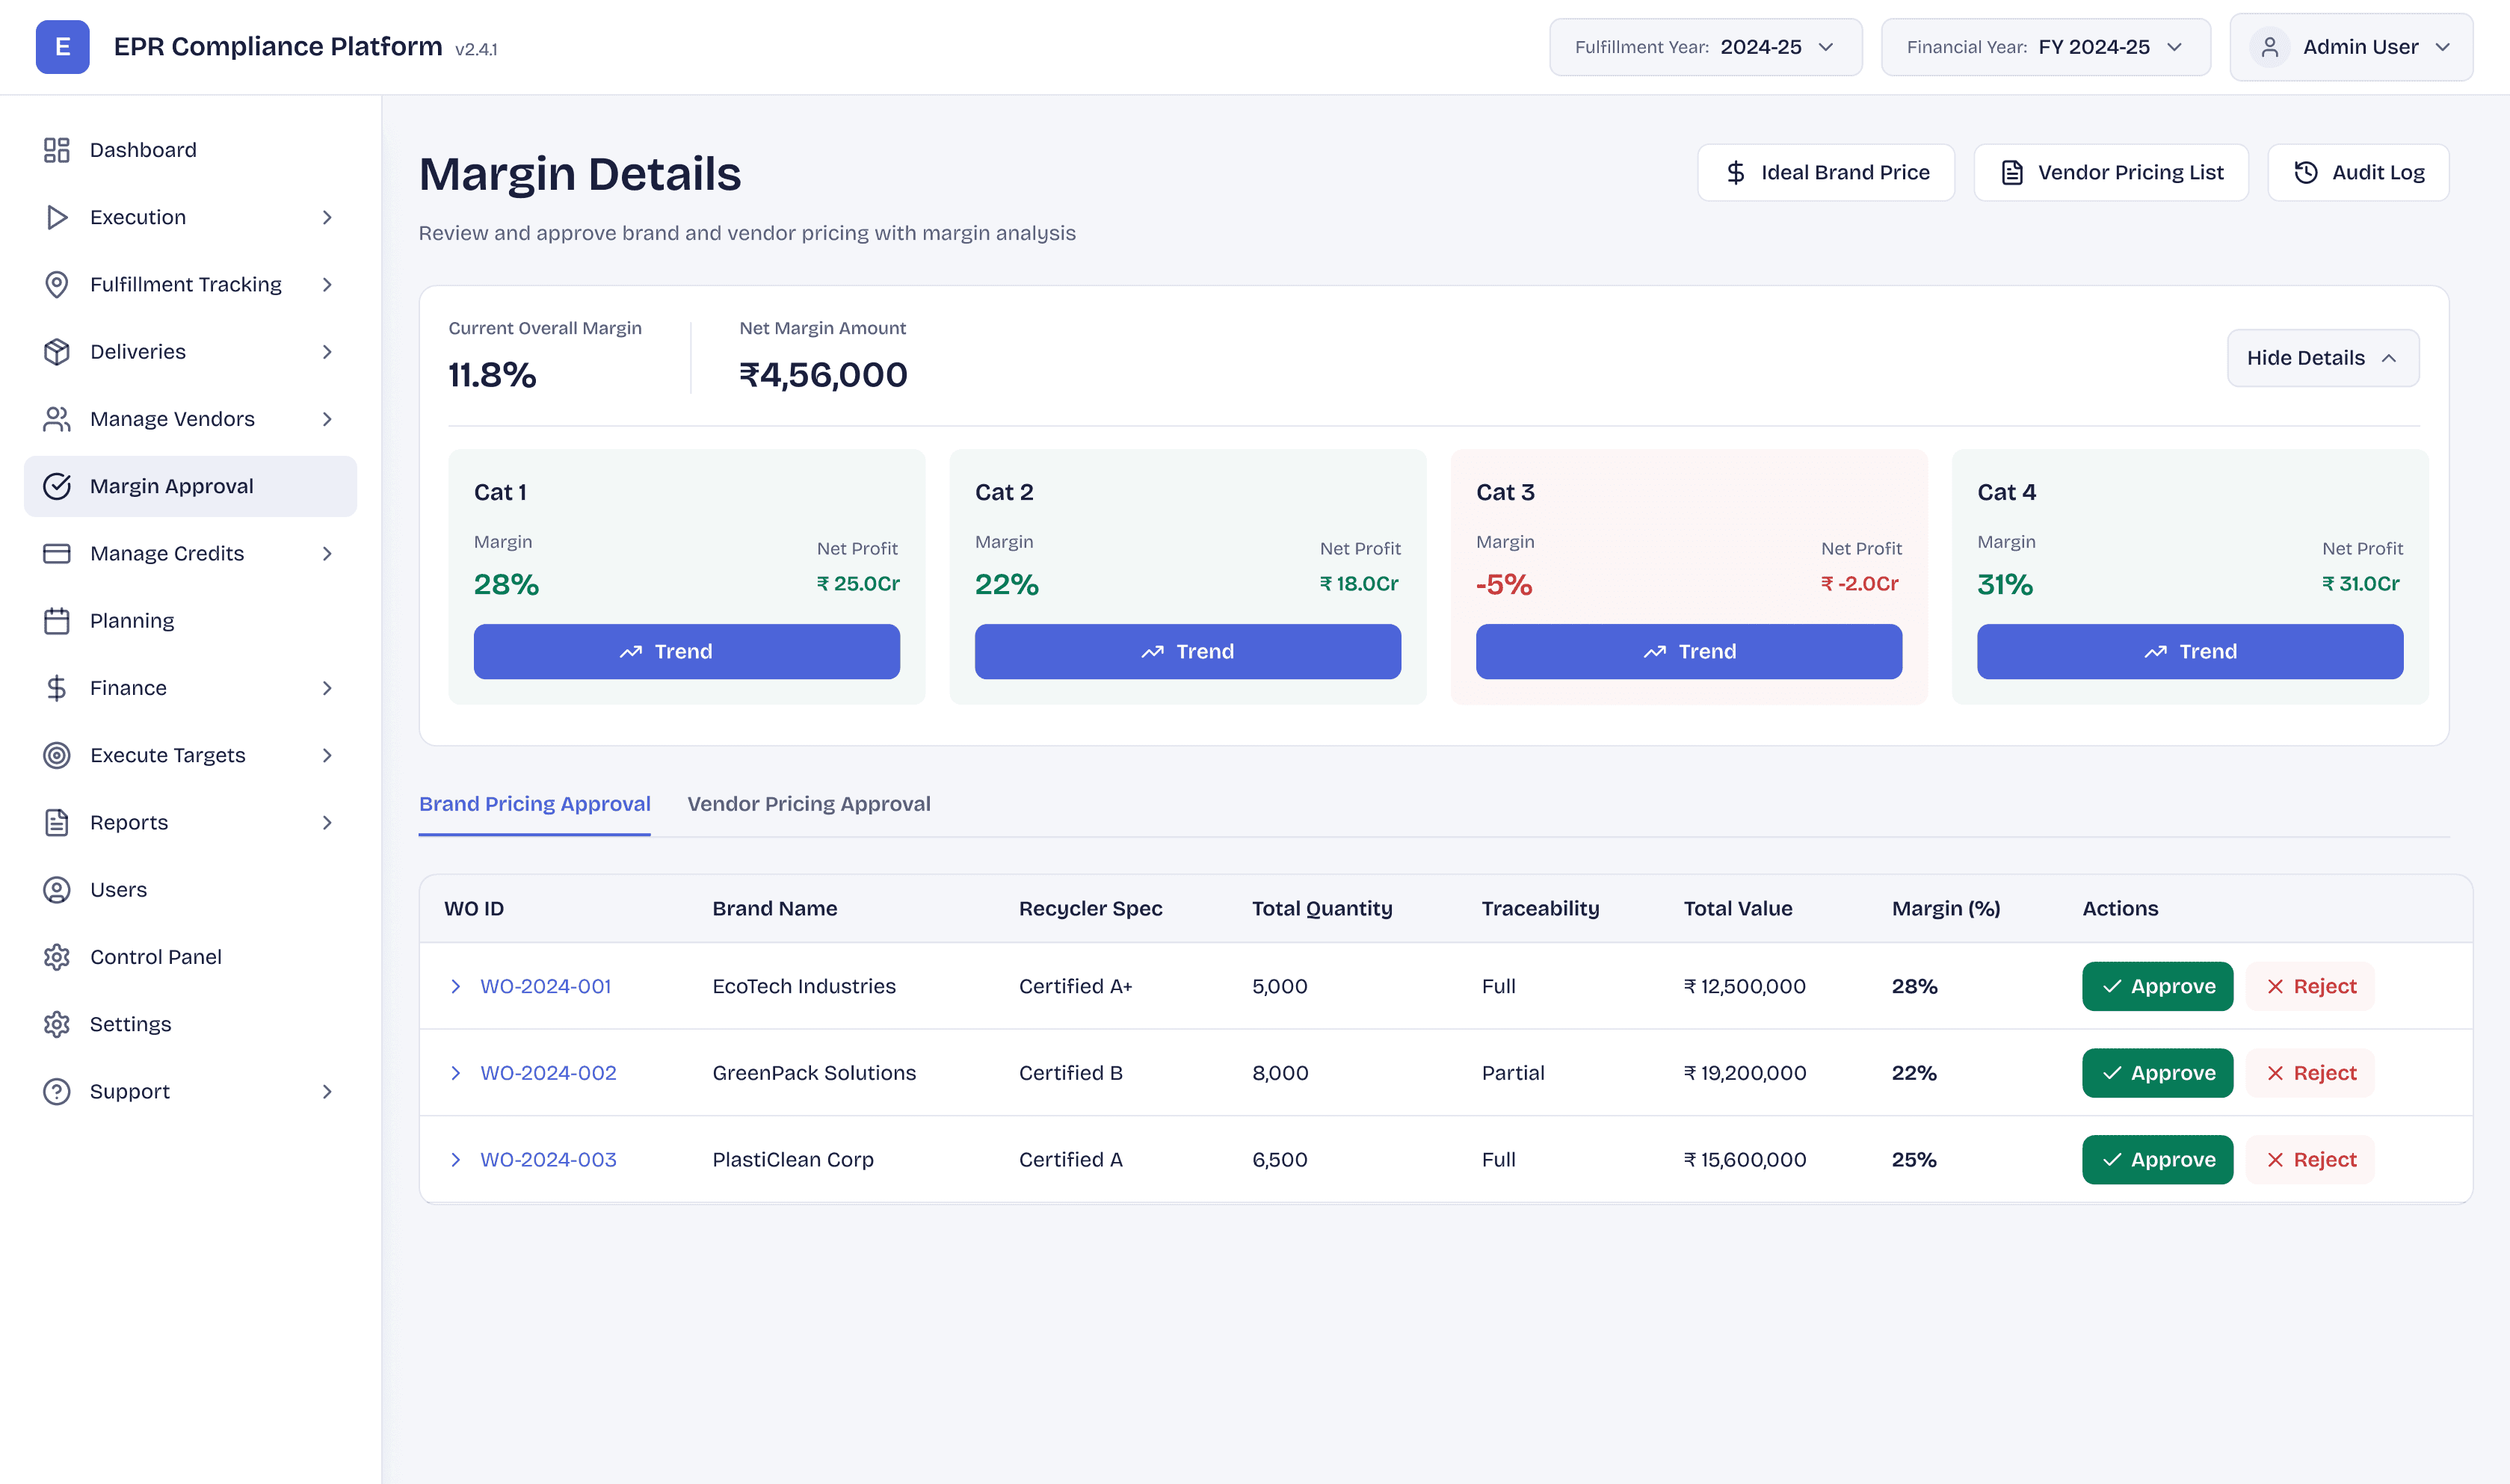
Task: Click the Deliveries package icon
Action: [57, 352]
